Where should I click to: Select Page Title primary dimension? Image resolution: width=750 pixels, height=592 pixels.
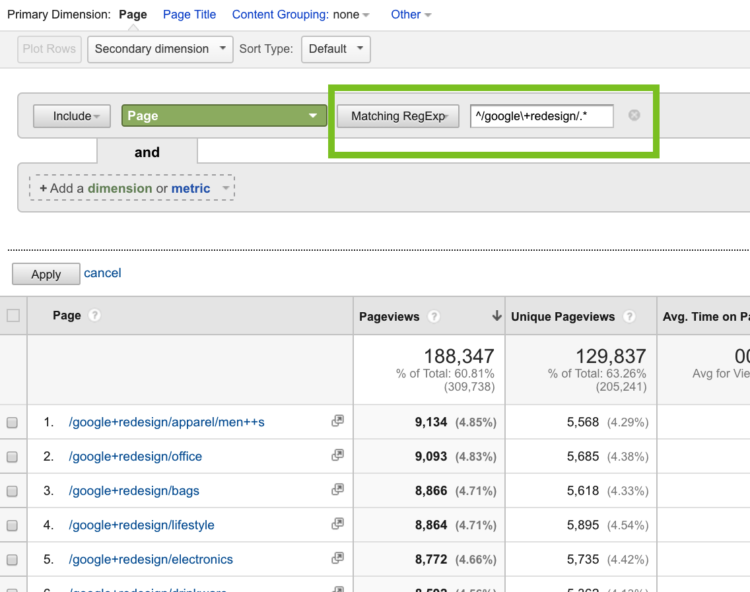[189, 15]
